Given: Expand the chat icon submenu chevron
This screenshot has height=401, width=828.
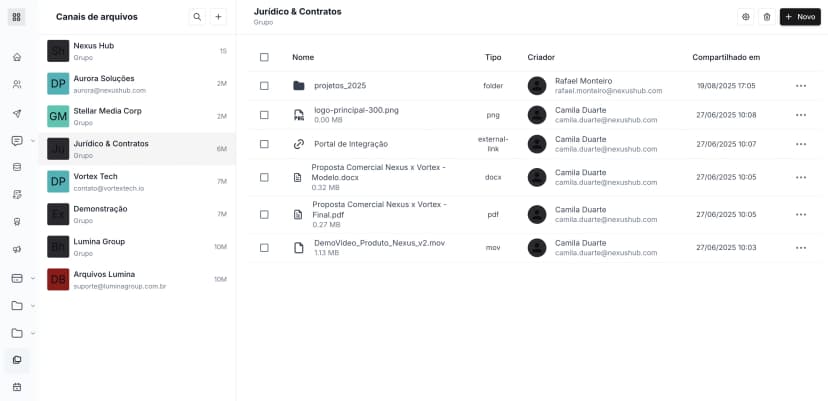Looking at the screenshot, I should (33, 141).
